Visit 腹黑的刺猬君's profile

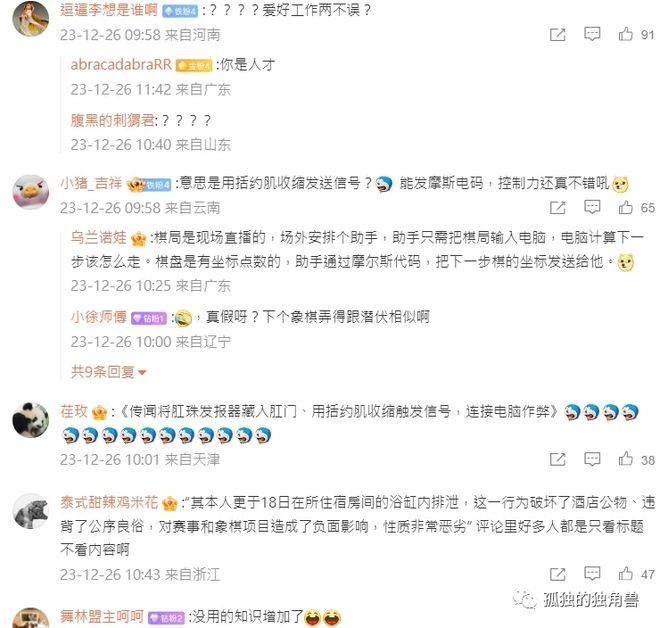tap(112, 120)
